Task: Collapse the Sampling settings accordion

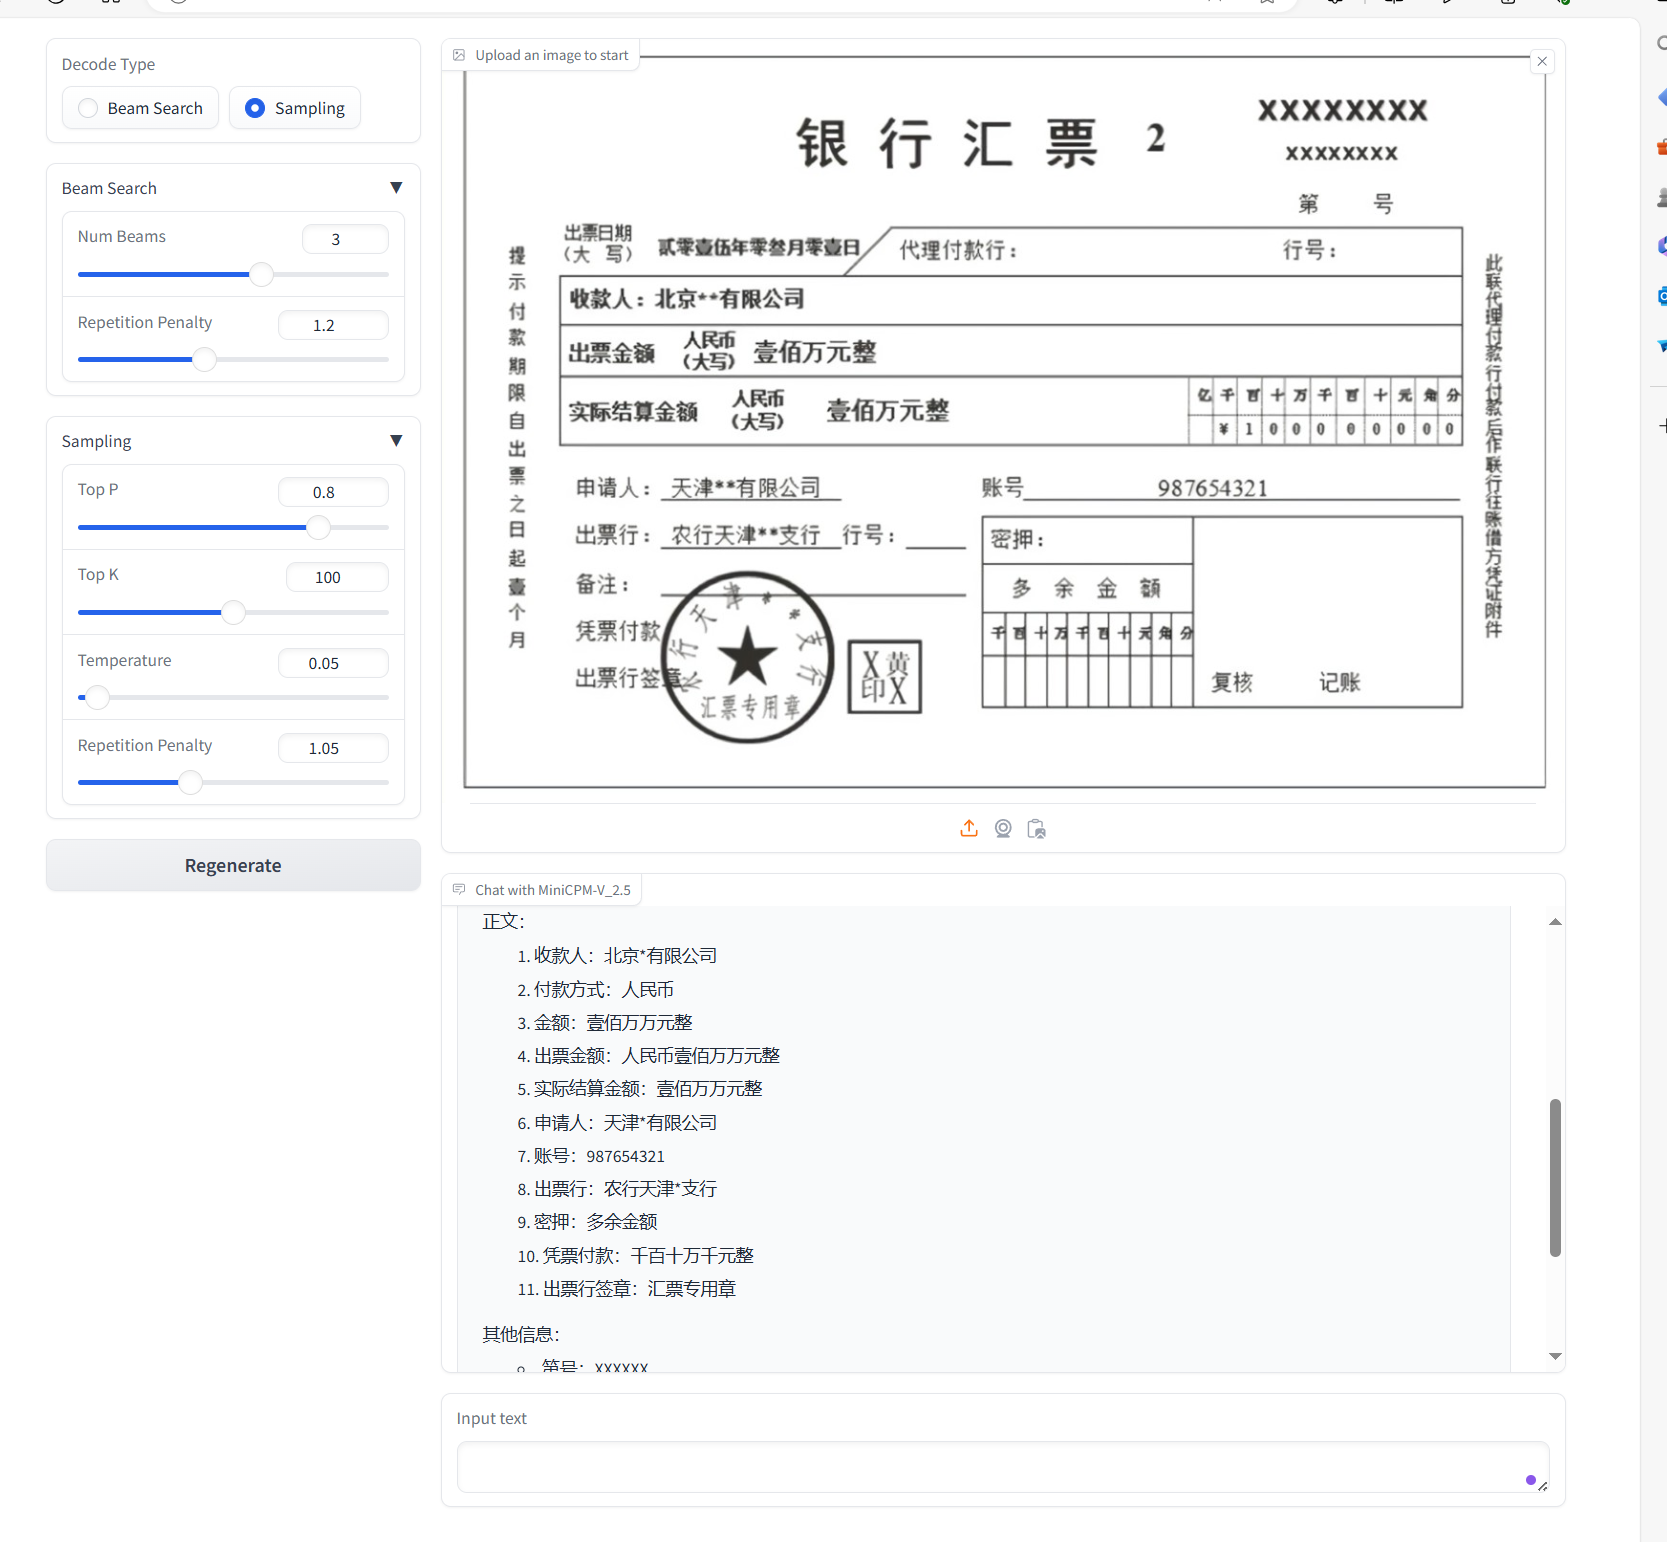Action: click(x=396, y=441)
